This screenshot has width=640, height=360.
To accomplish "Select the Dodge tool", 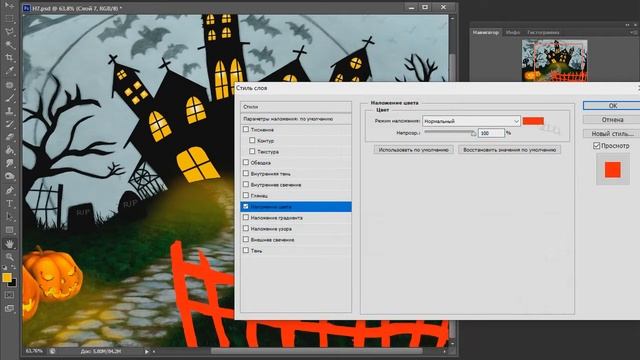I will pos(9,176).
